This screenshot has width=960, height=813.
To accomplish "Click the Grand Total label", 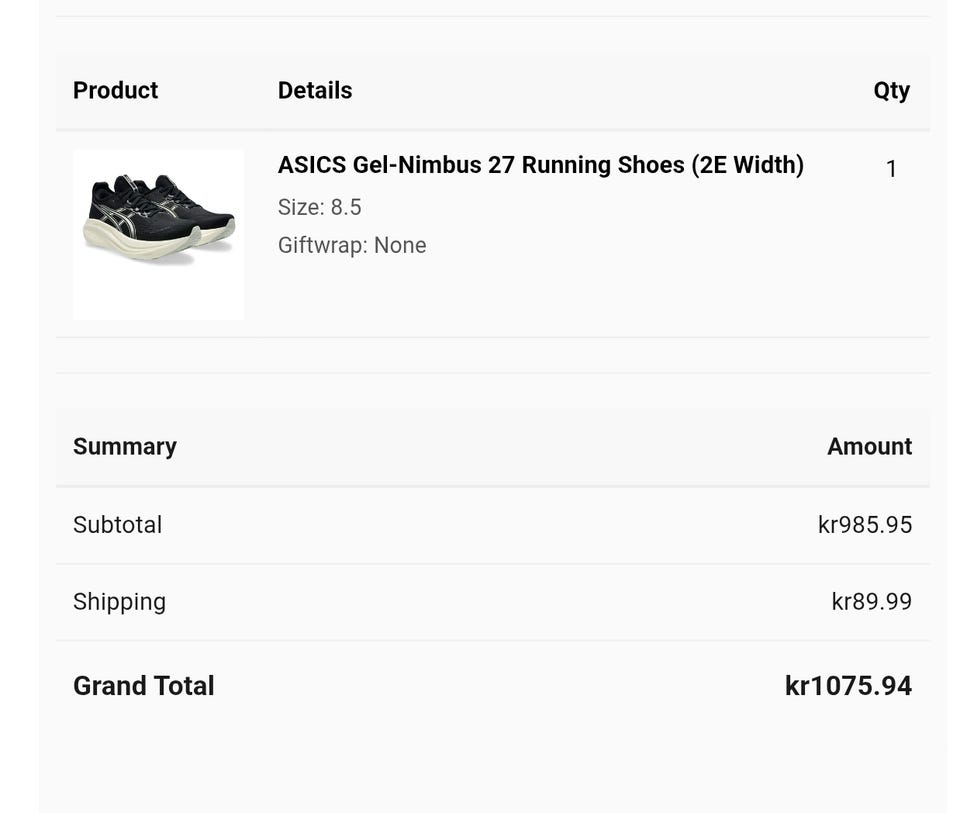I will click(x=143, y=686).
